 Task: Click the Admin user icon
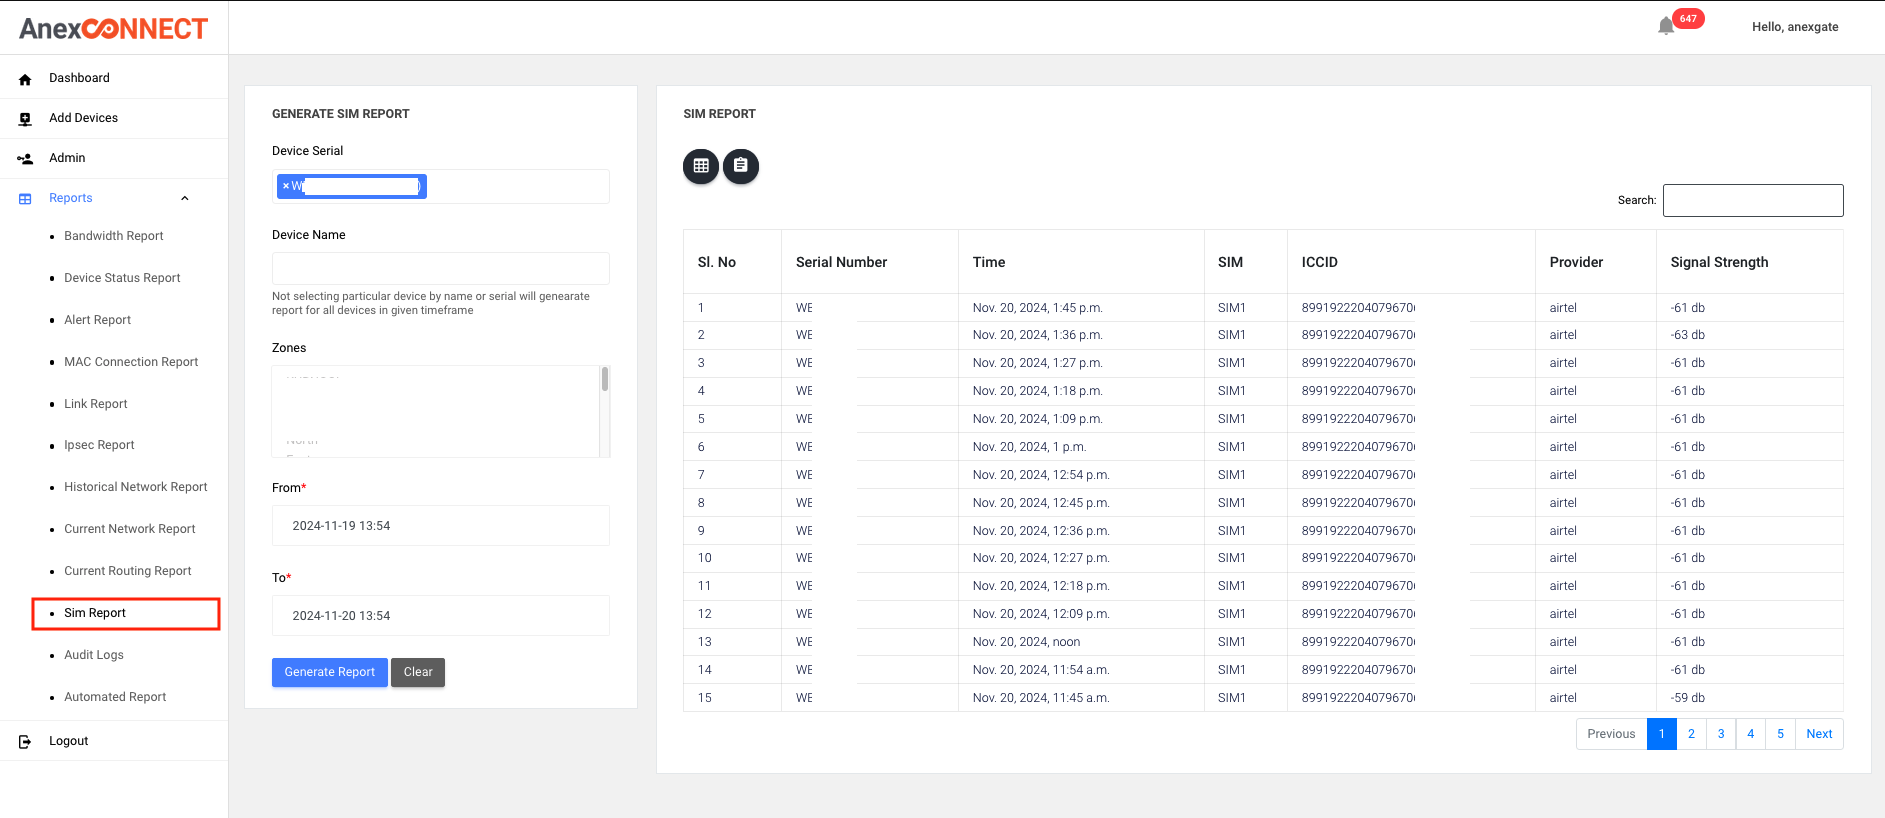[25, 159]
